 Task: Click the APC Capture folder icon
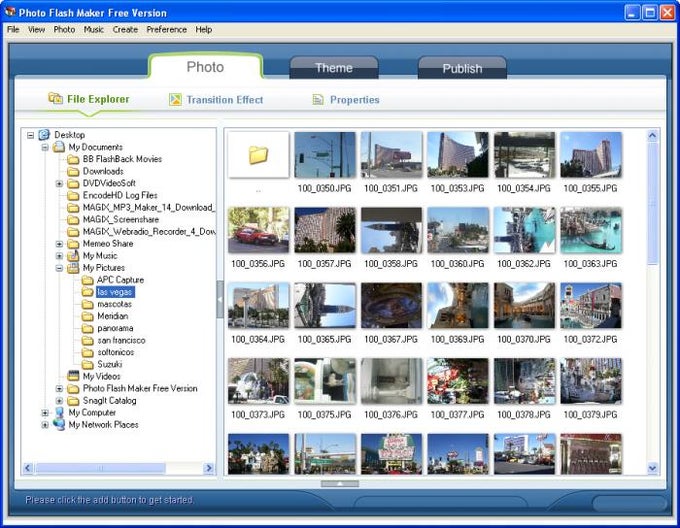click(88, 280)
